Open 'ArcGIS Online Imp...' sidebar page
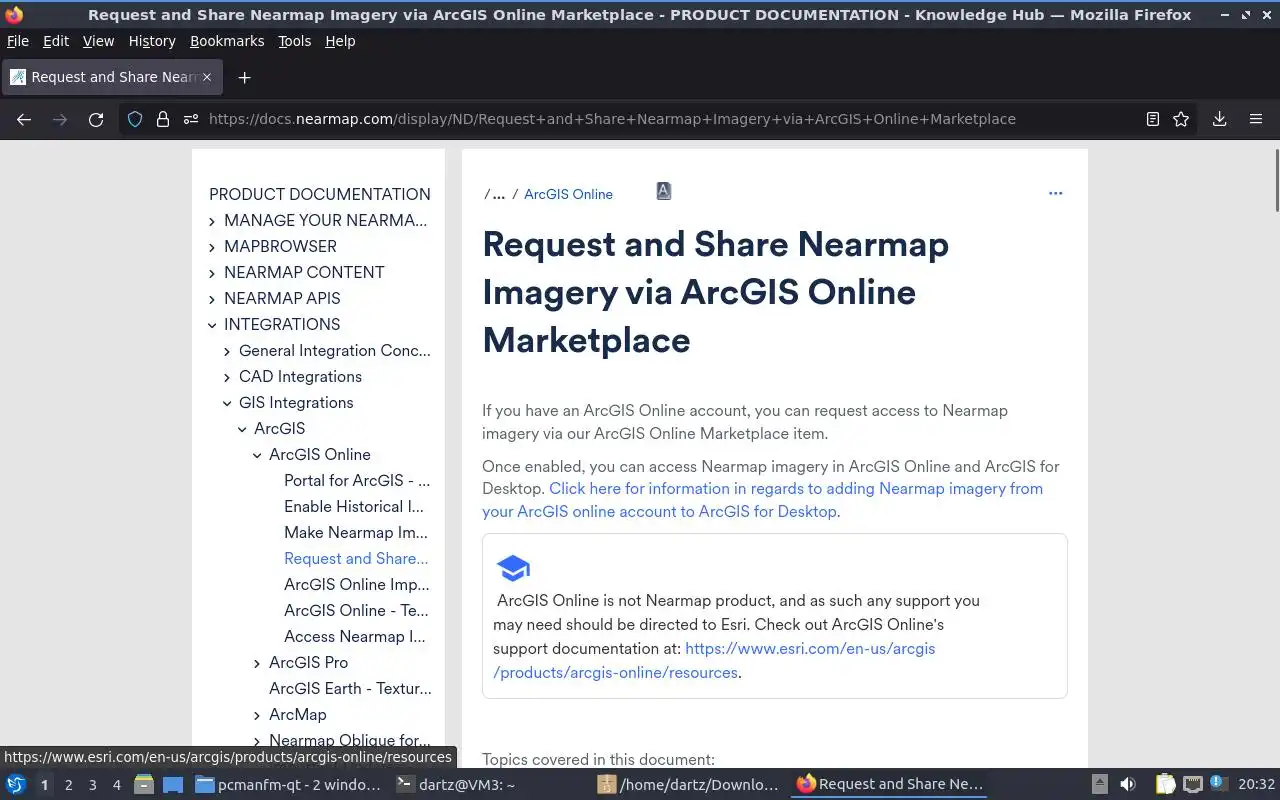This screenshot has height=800, width=1280. (x=357, y=584)
